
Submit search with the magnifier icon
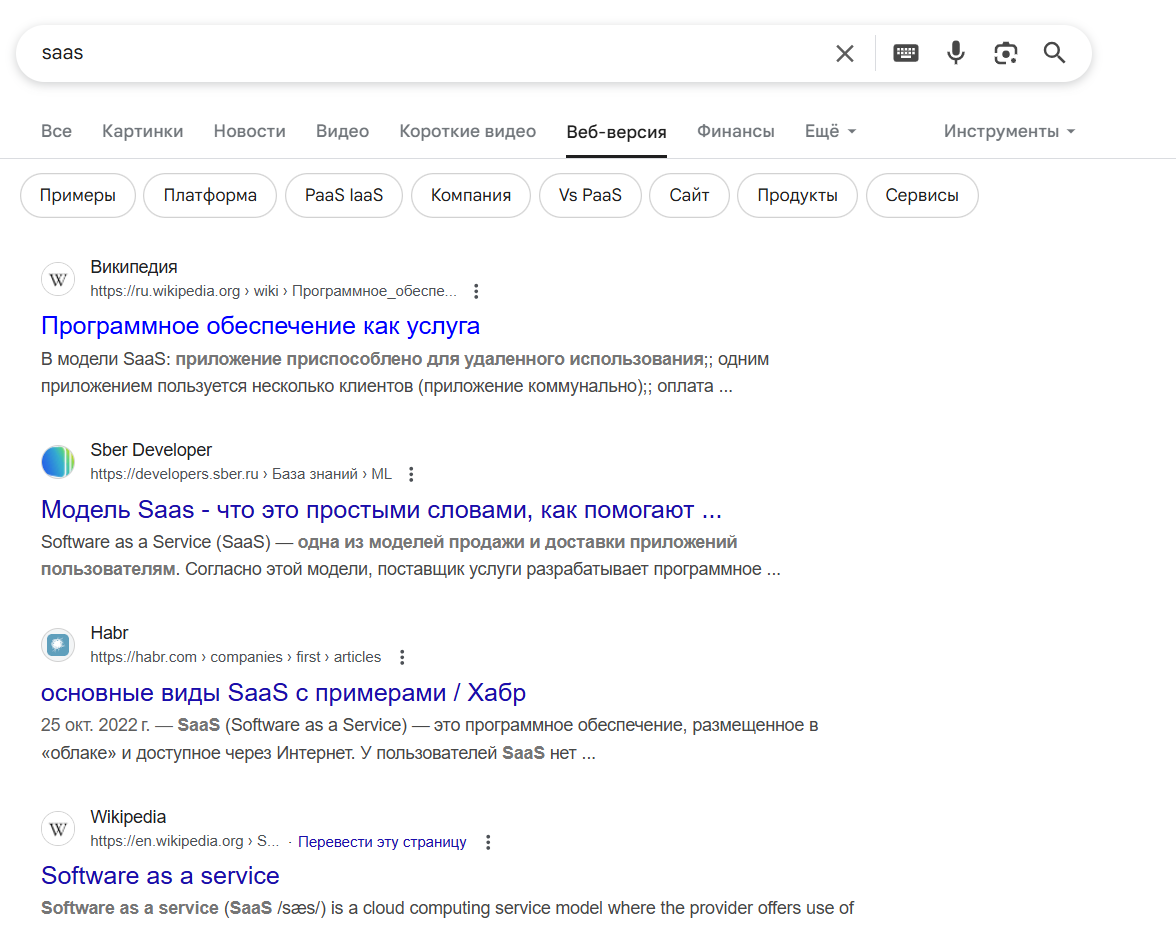click(1054, 53)
